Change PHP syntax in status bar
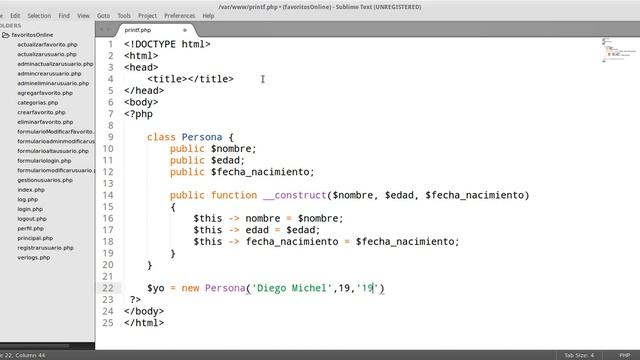The height and width of the screenshot is (360, 640). tap(624, 355)
